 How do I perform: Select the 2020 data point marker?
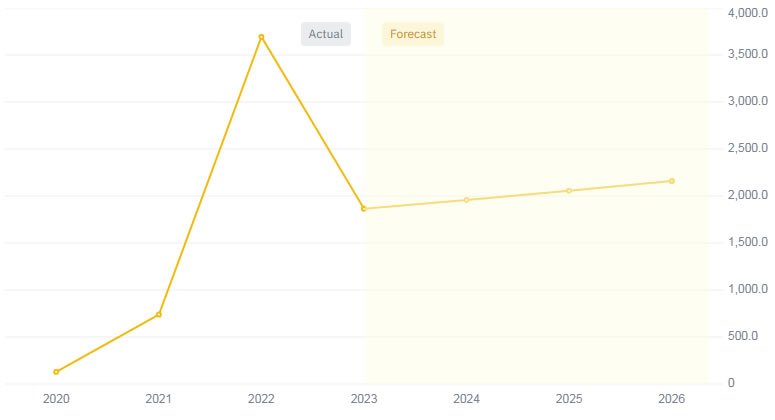tap(56, 372)
